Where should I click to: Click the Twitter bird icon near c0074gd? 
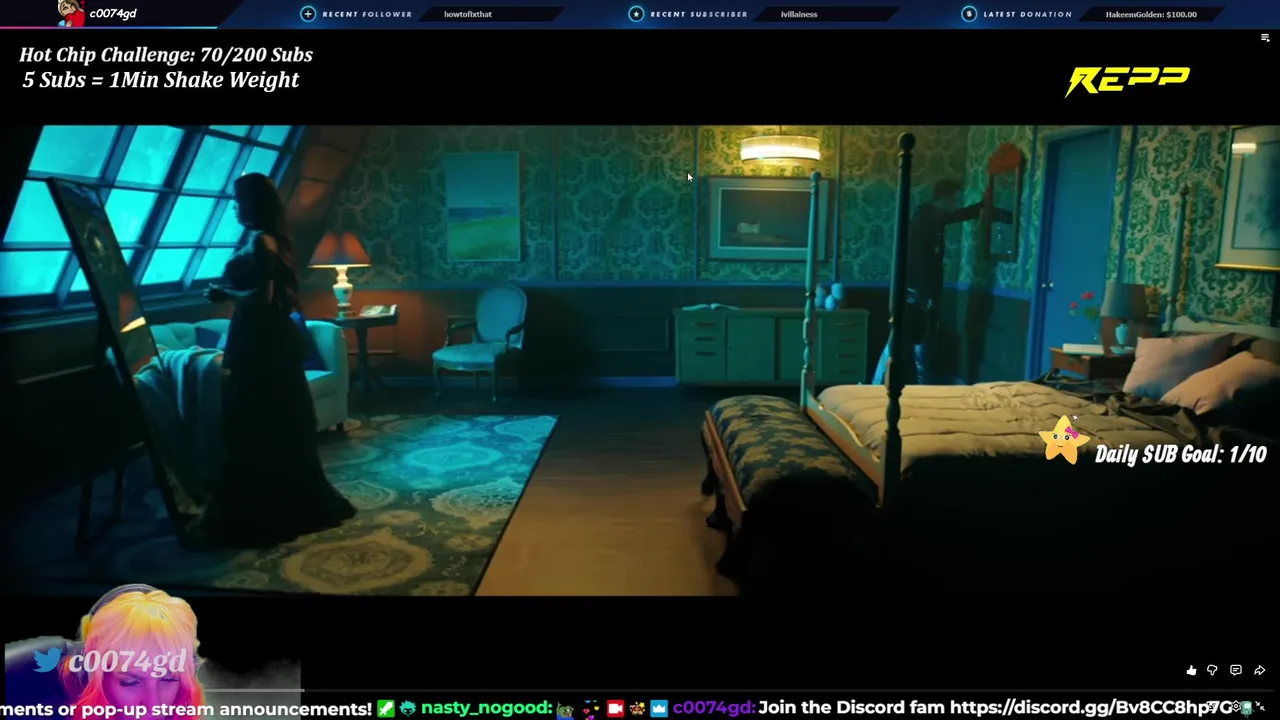click(47, 659)
